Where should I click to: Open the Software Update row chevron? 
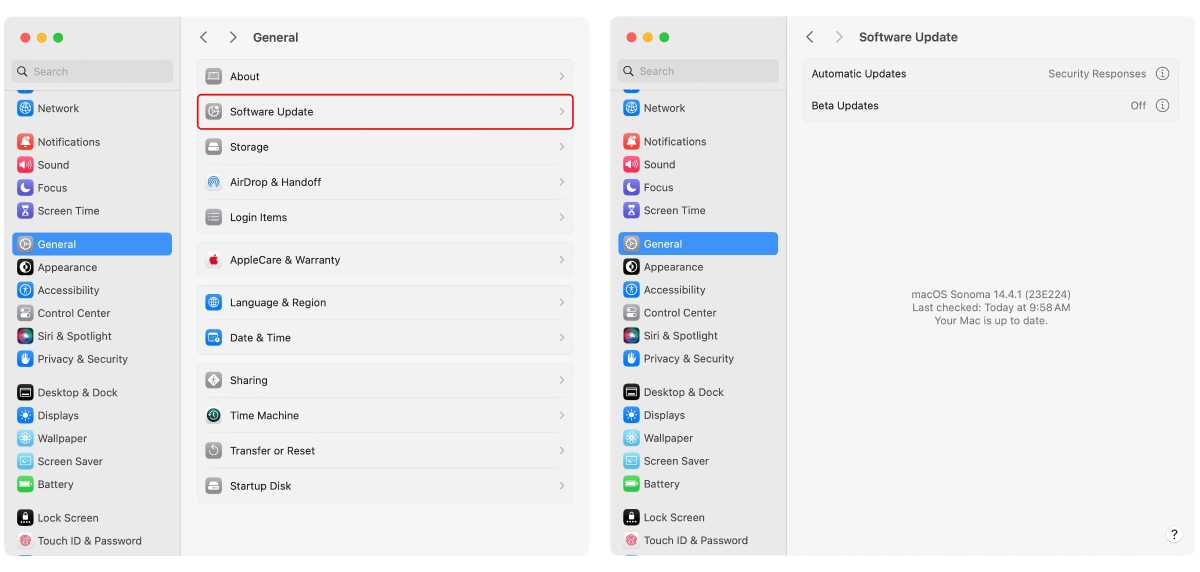(x=562, y=112)
